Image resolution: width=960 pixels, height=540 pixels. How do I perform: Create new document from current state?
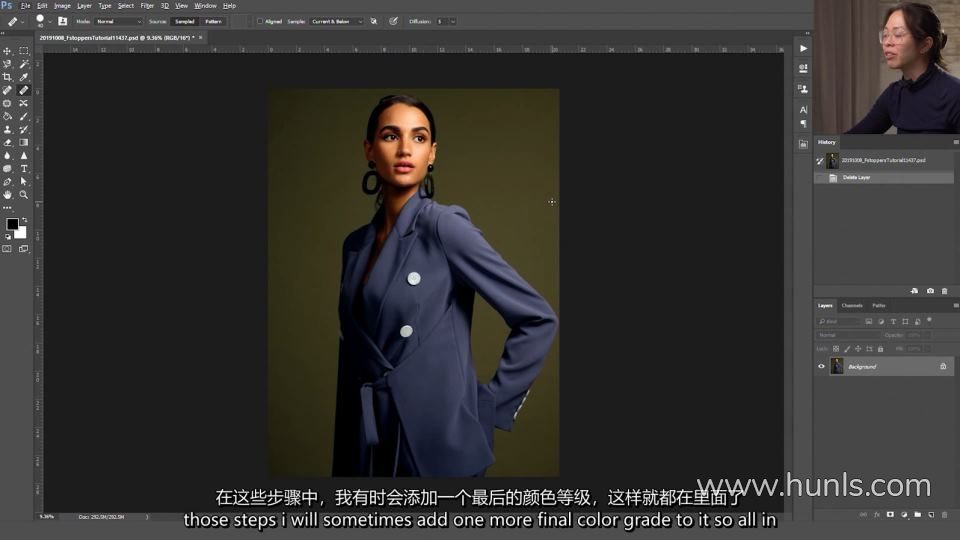[x=914, y=291]
